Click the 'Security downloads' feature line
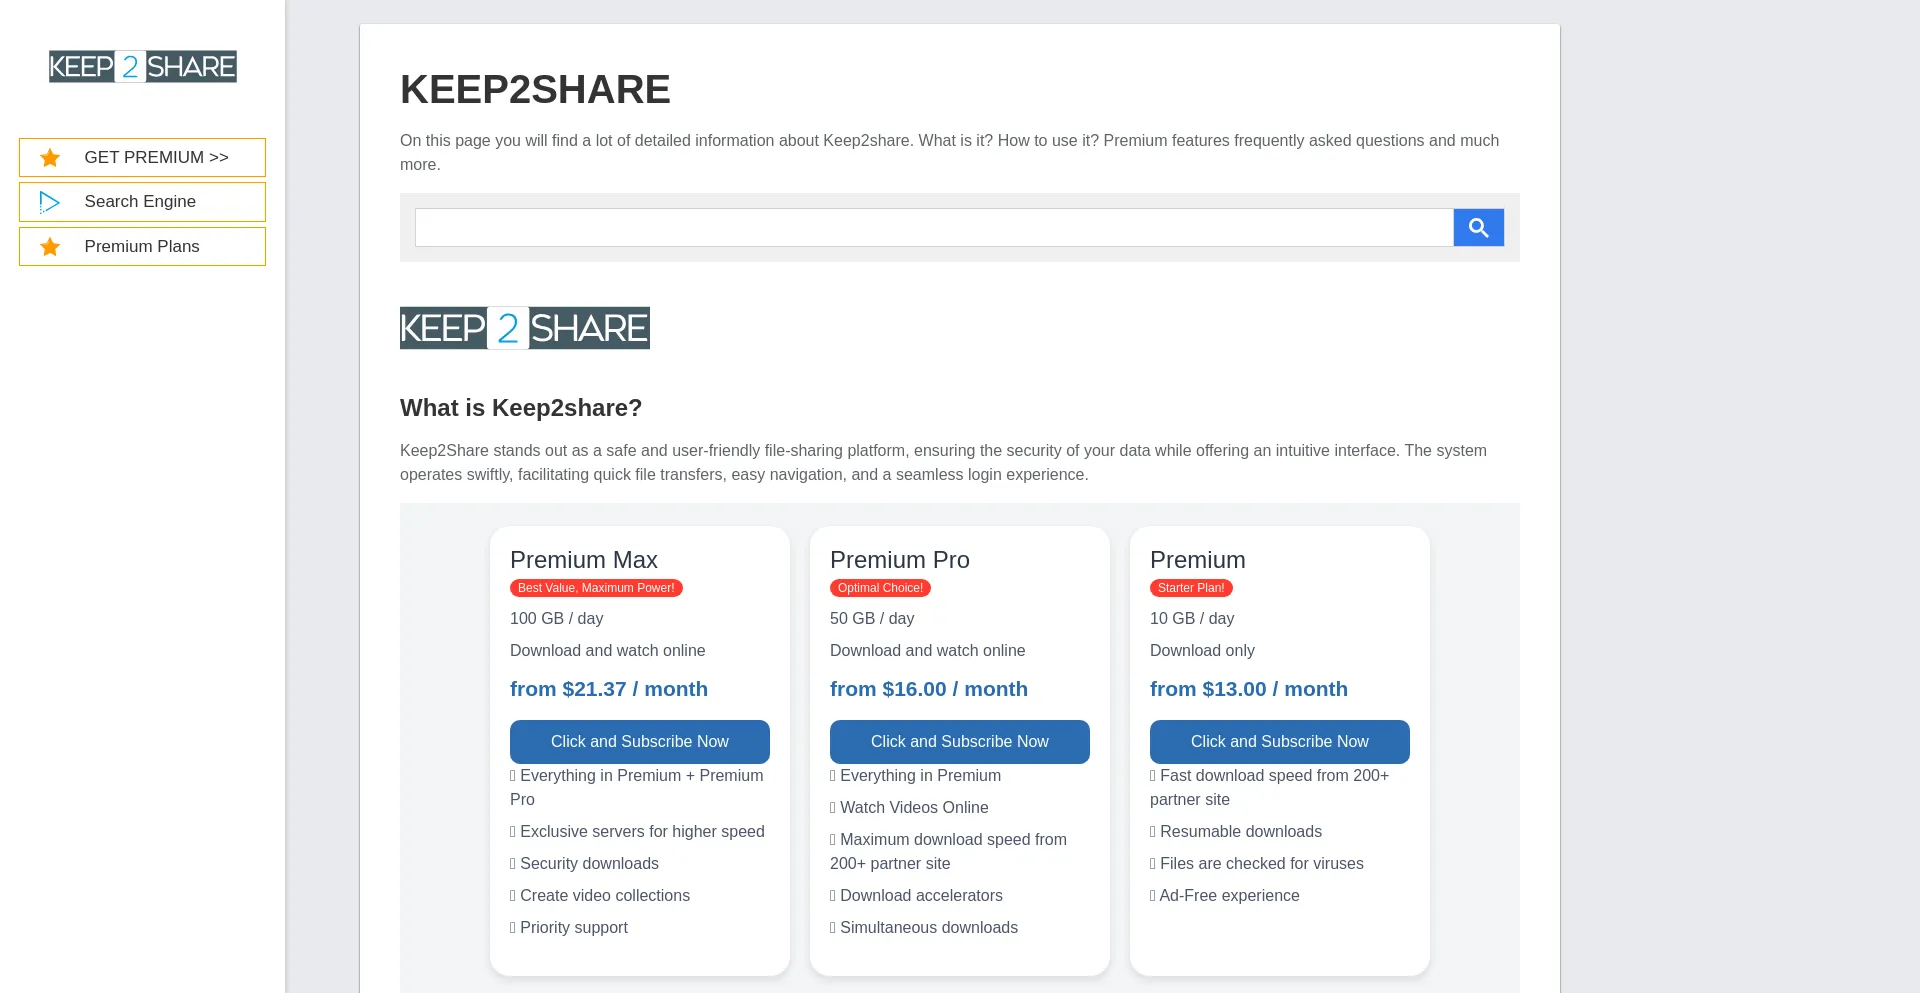Image resolution: width=1920 pixels, height=993 pixels. click(x=585, y=864)
